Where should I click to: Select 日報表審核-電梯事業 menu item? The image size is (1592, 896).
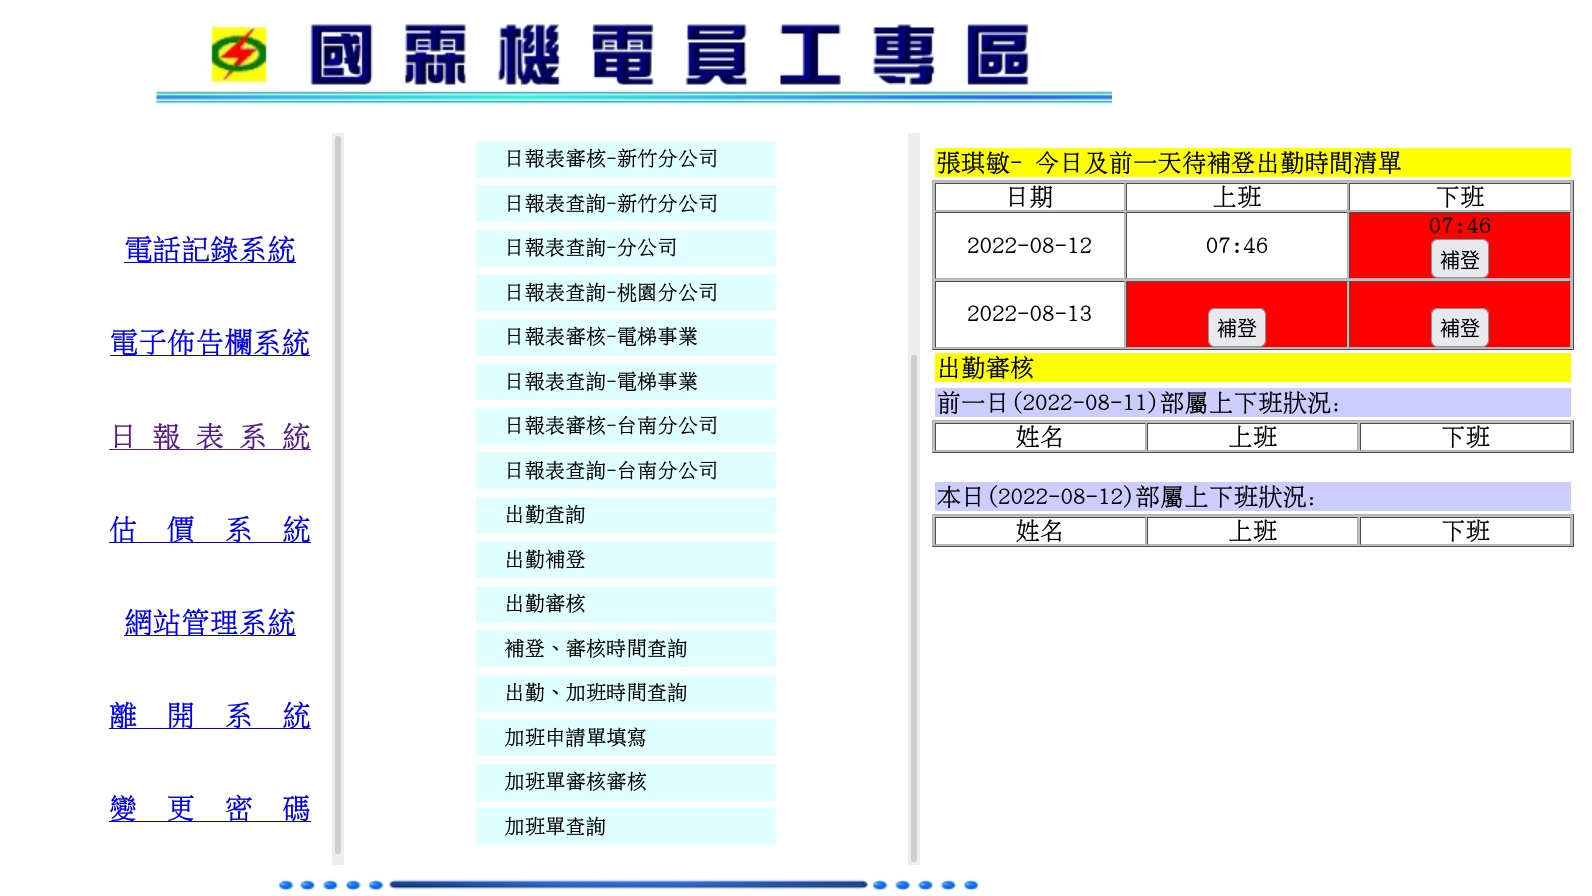[626, 337]
